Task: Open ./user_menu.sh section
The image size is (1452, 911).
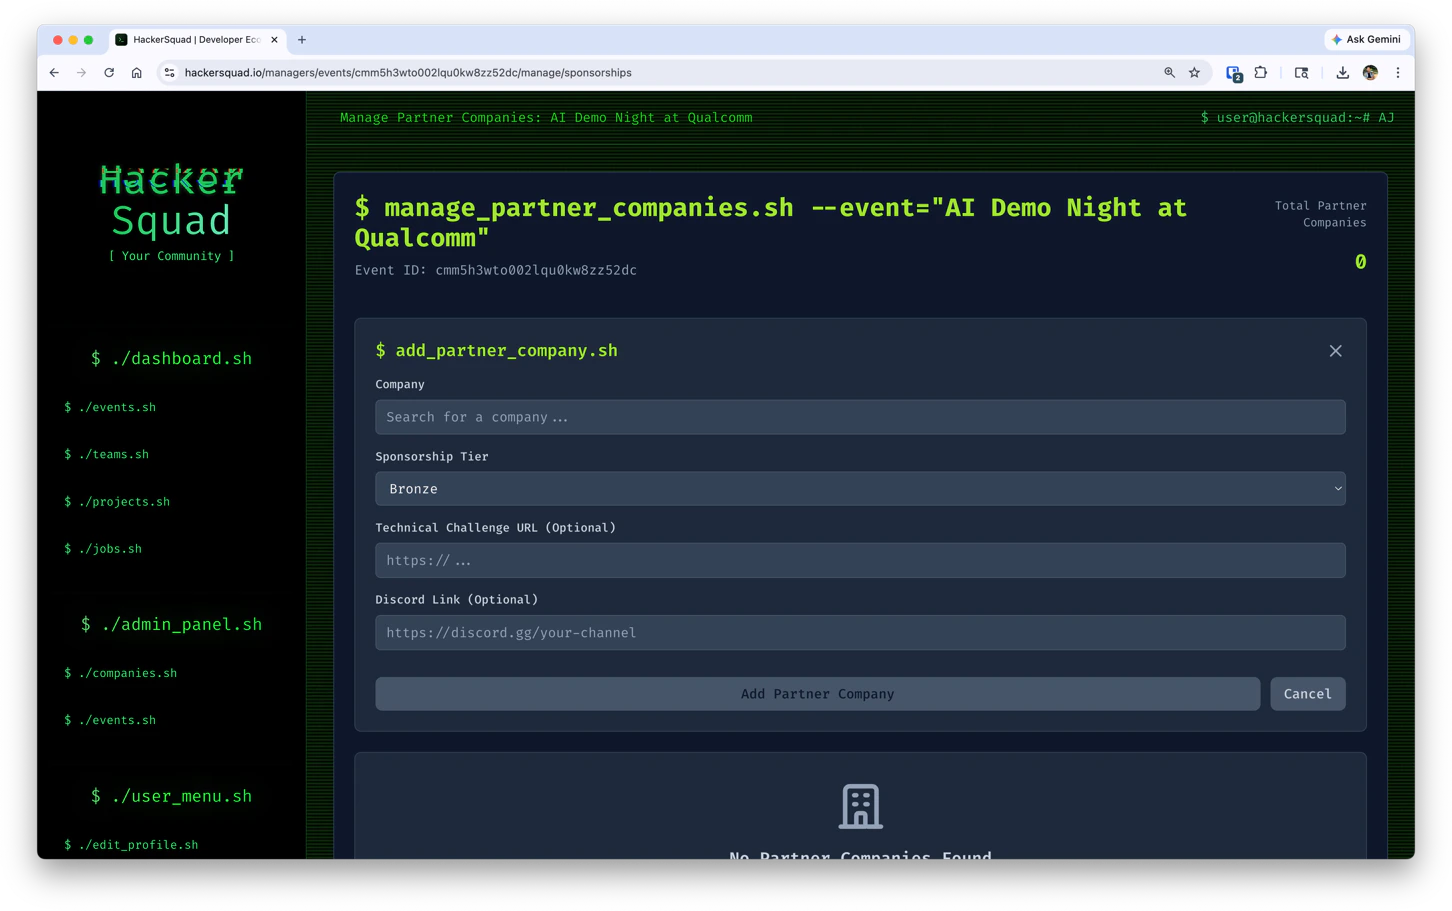Action: pos(171,797)
